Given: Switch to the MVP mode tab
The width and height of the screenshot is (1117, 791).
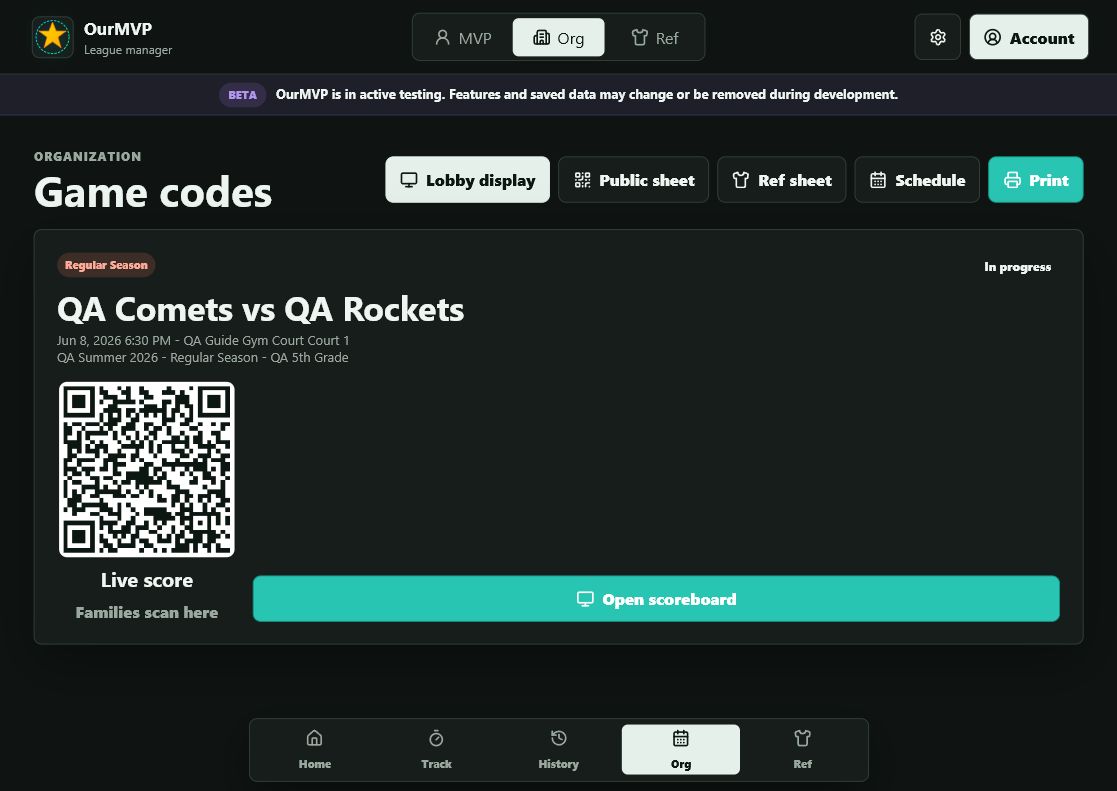Looking at the screenshot, I should [x=463, y=38].
